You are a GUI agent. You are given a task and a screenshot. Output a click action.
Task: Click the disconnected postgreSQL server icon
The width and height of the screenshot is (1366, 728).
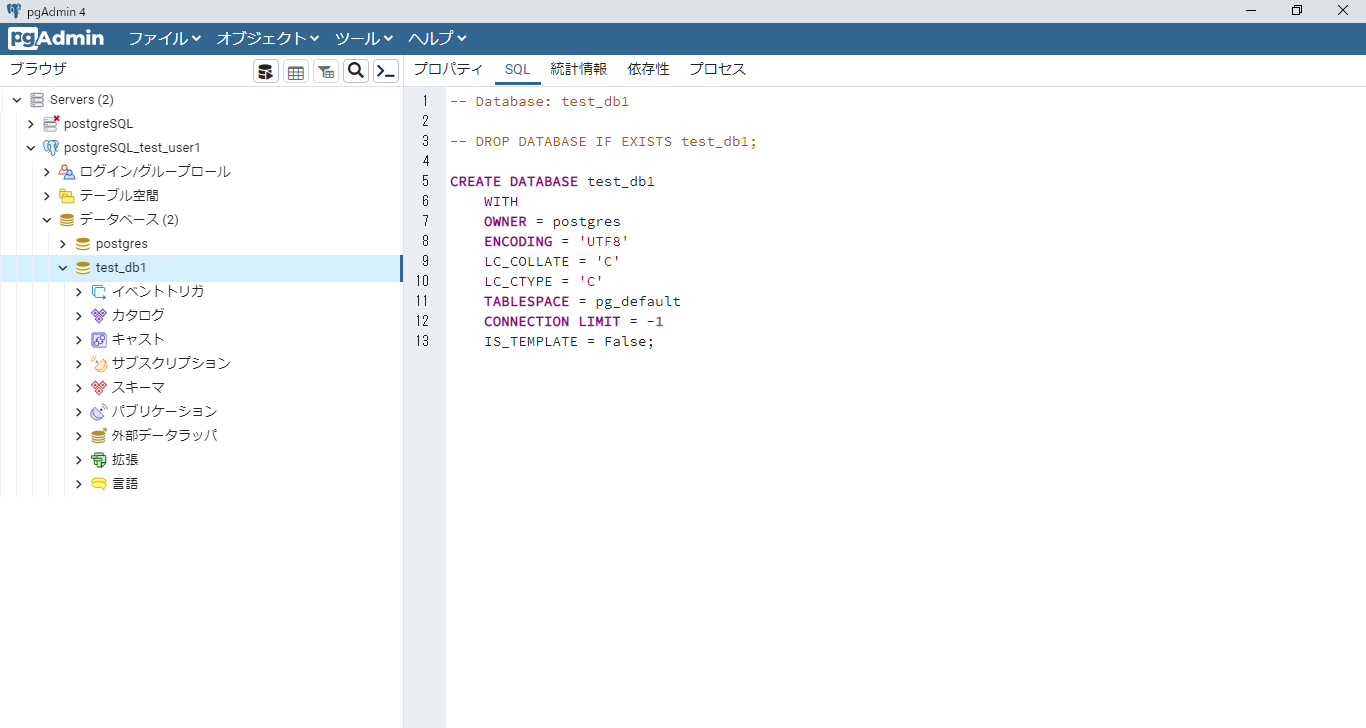tap(51, 124)
